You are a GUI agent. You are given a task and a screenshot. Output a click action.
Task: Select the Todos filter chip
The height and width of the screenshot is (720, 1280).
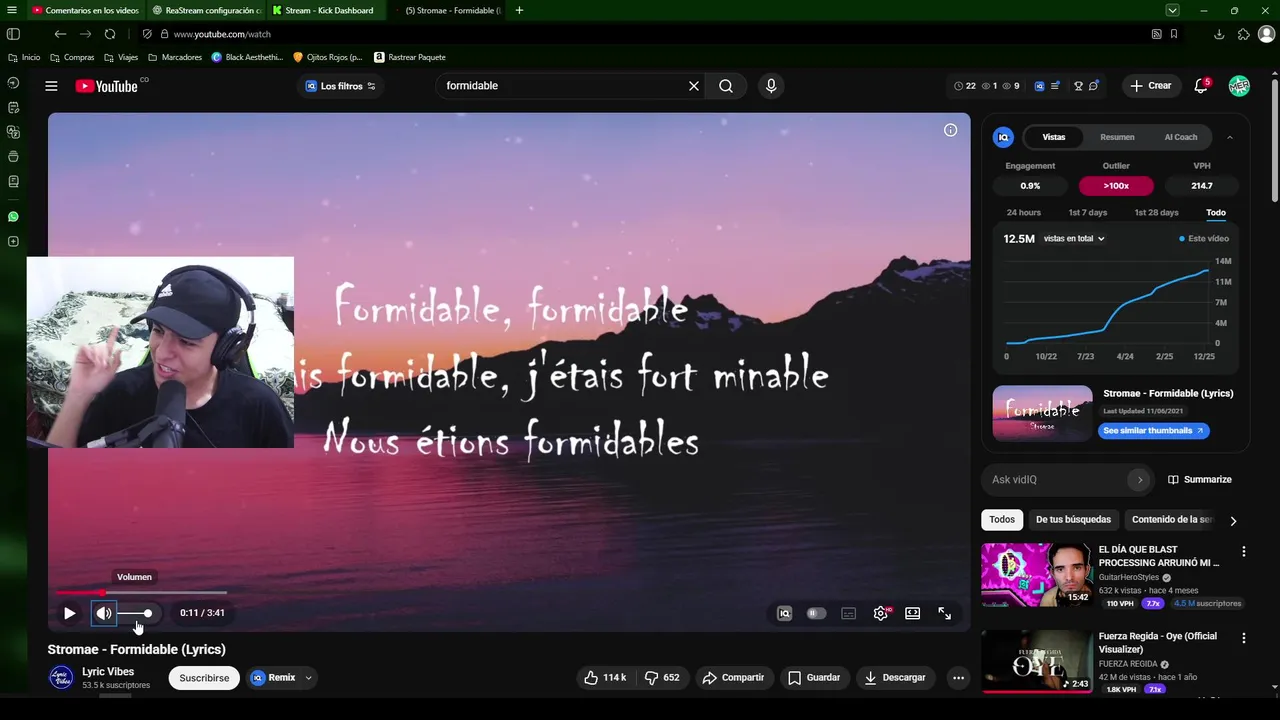(1002, 520)
